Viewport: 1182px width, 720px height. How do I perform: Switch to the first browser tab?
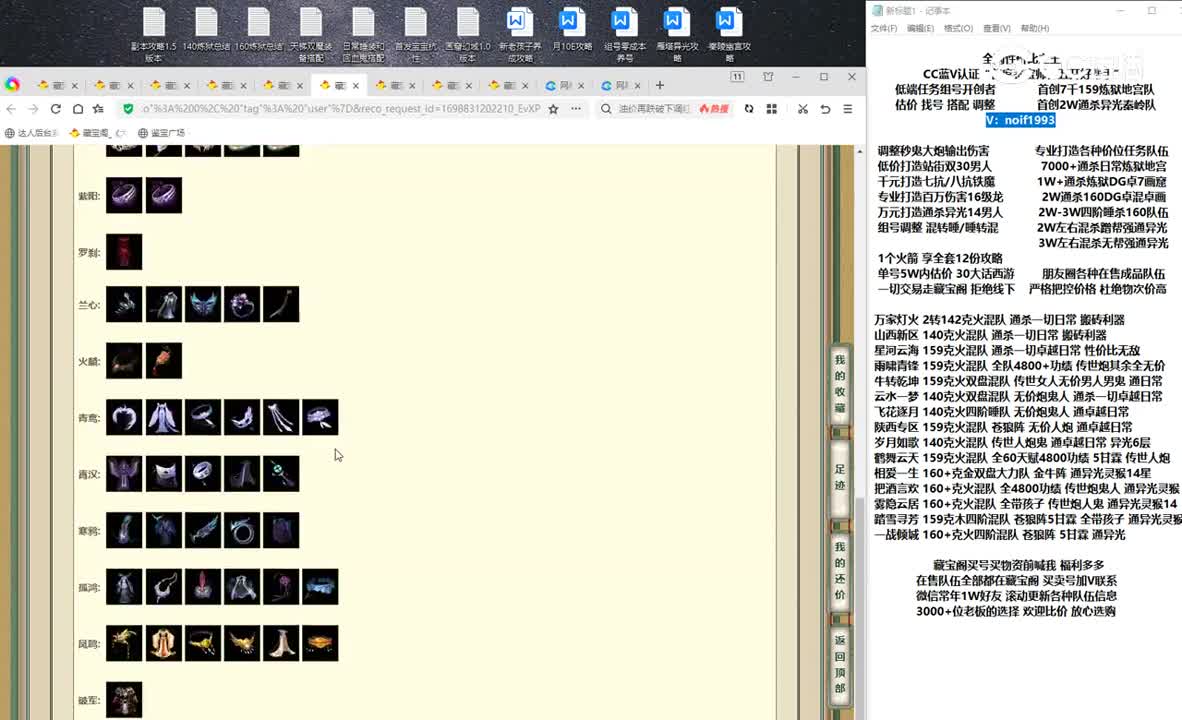point(57,85)
